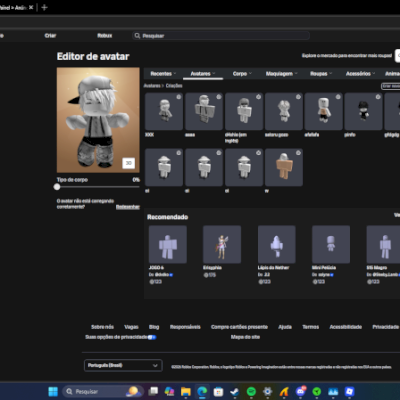The height and width of the screenshot is (400, 400).
Task: Expand the Recentes category dropdown
Action: 163,74
